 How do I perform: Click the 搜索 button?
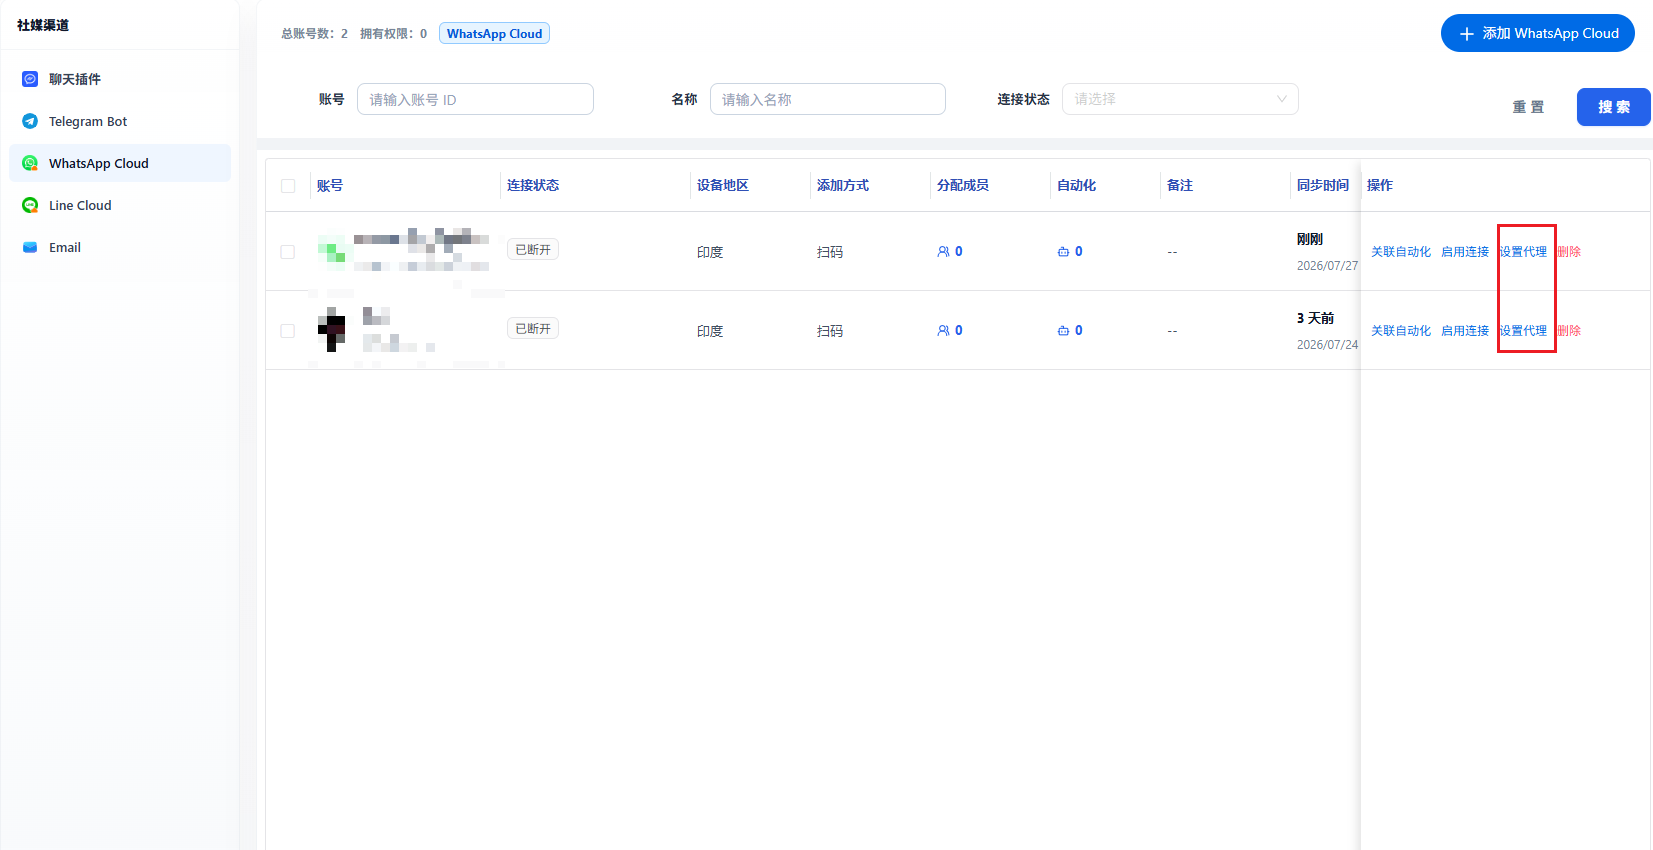[1614, 107]
